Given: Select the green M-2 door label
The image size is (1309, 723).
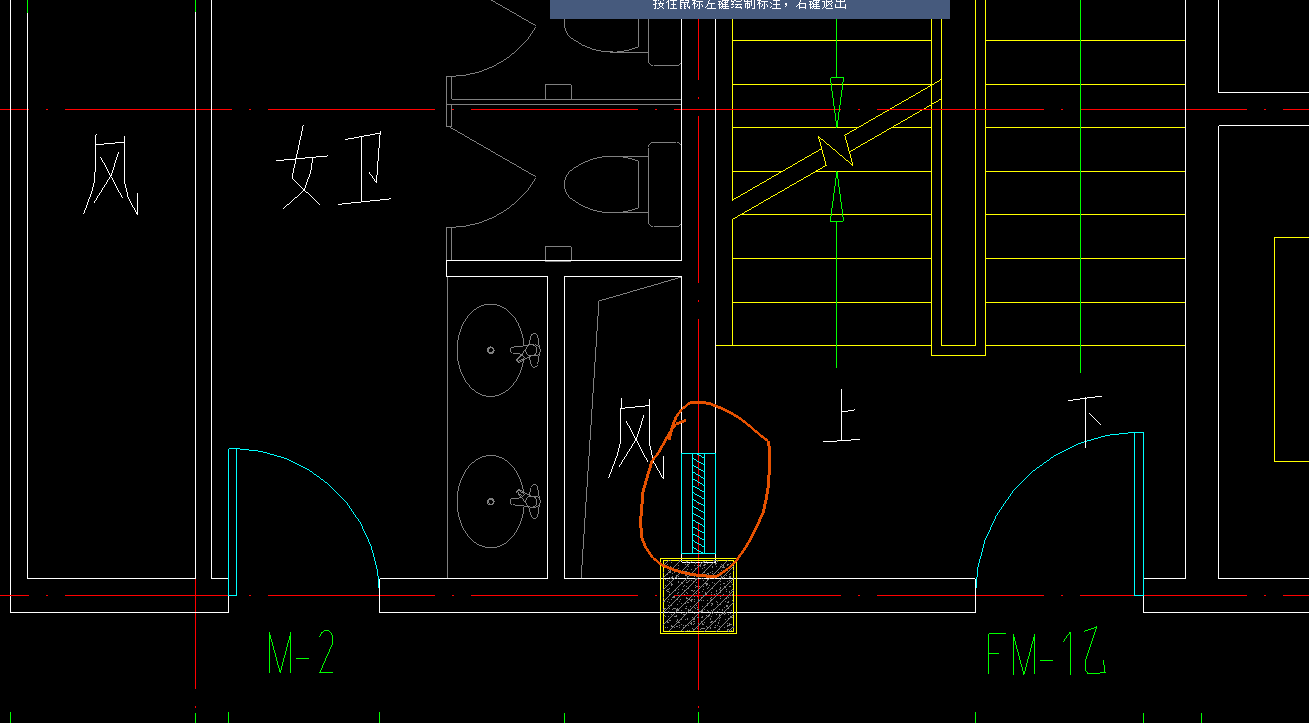Looking at the screenshot, I should pos(301,653).
